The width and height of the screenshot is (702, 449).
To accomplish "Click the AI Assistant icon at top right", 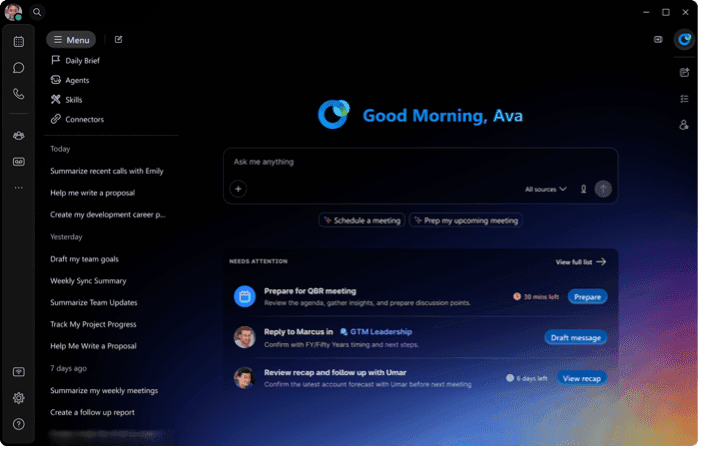I will click(x=684, y=39).
